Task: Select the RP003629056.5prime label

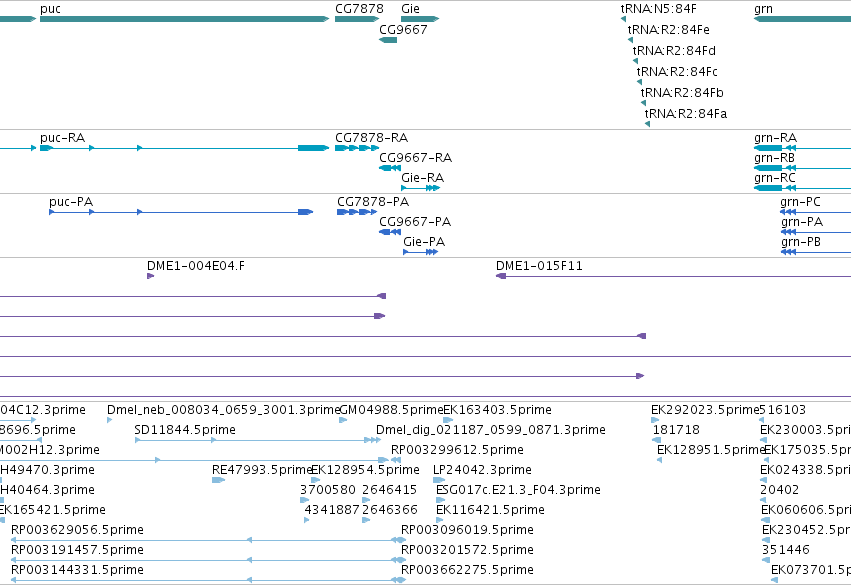Action: [x=77, y=530]
